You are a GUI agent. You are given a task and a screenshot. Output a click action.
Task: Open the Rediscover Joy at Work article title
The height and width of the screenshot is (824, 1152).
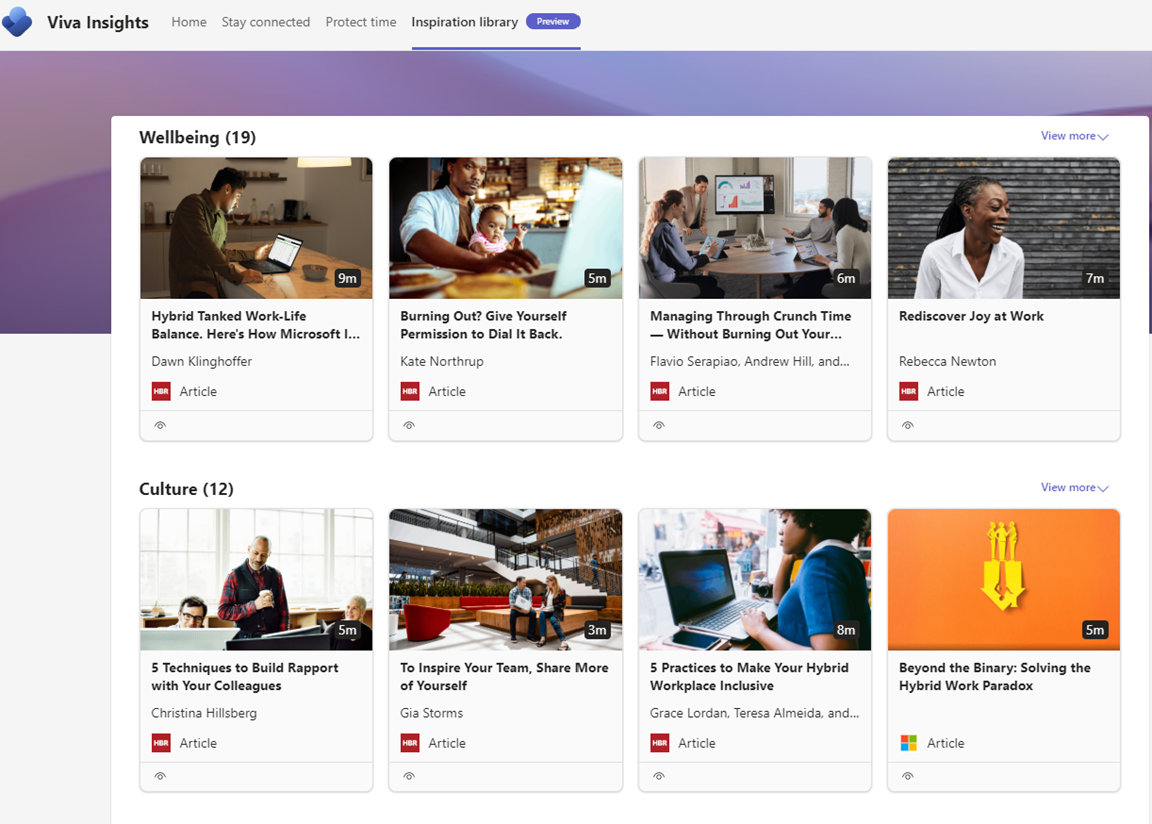pyautogui.click(x=971, y=316)
